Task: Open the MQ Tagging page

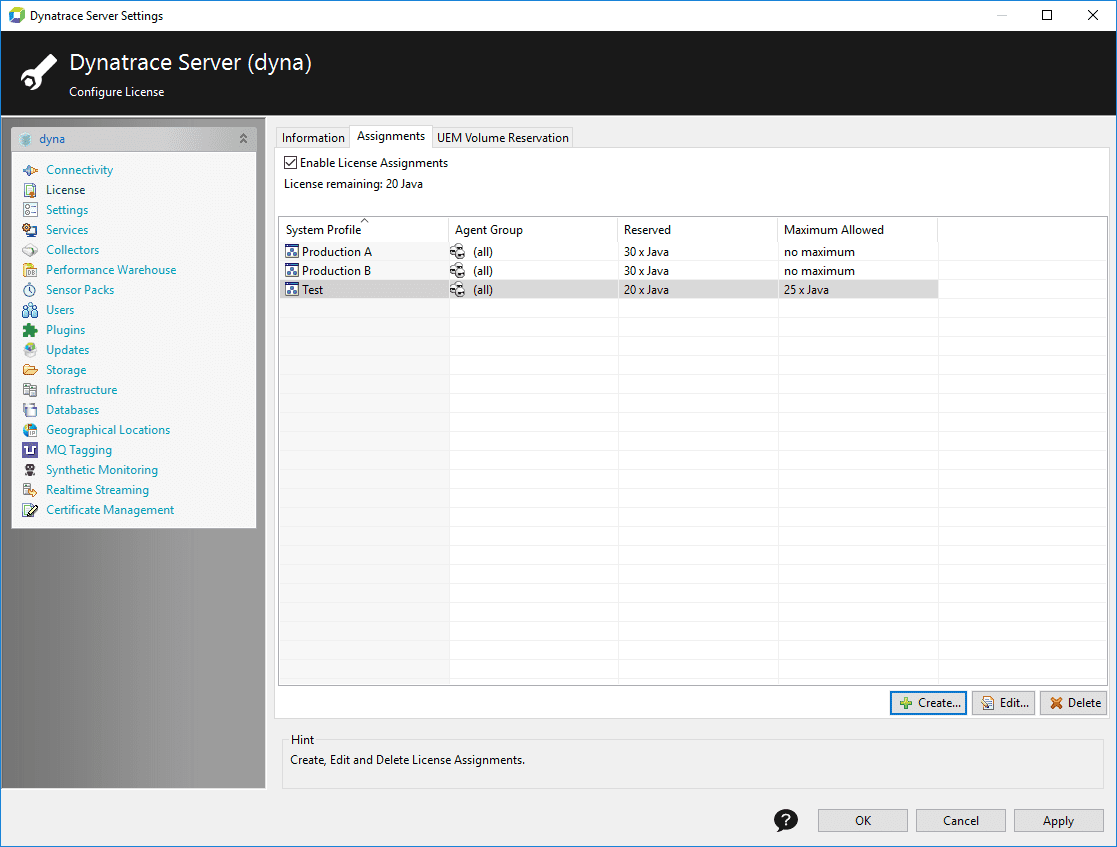Action: coord(79,450)
